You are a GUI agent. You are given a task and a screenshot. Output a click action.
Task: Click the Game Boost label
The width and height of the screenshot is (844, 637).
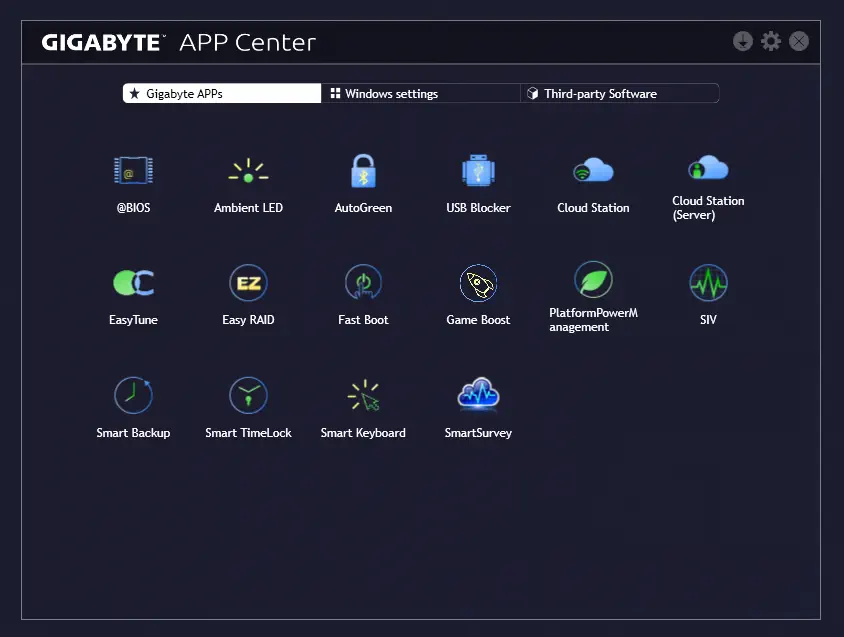pyautogui.click(x=478, y=320)
